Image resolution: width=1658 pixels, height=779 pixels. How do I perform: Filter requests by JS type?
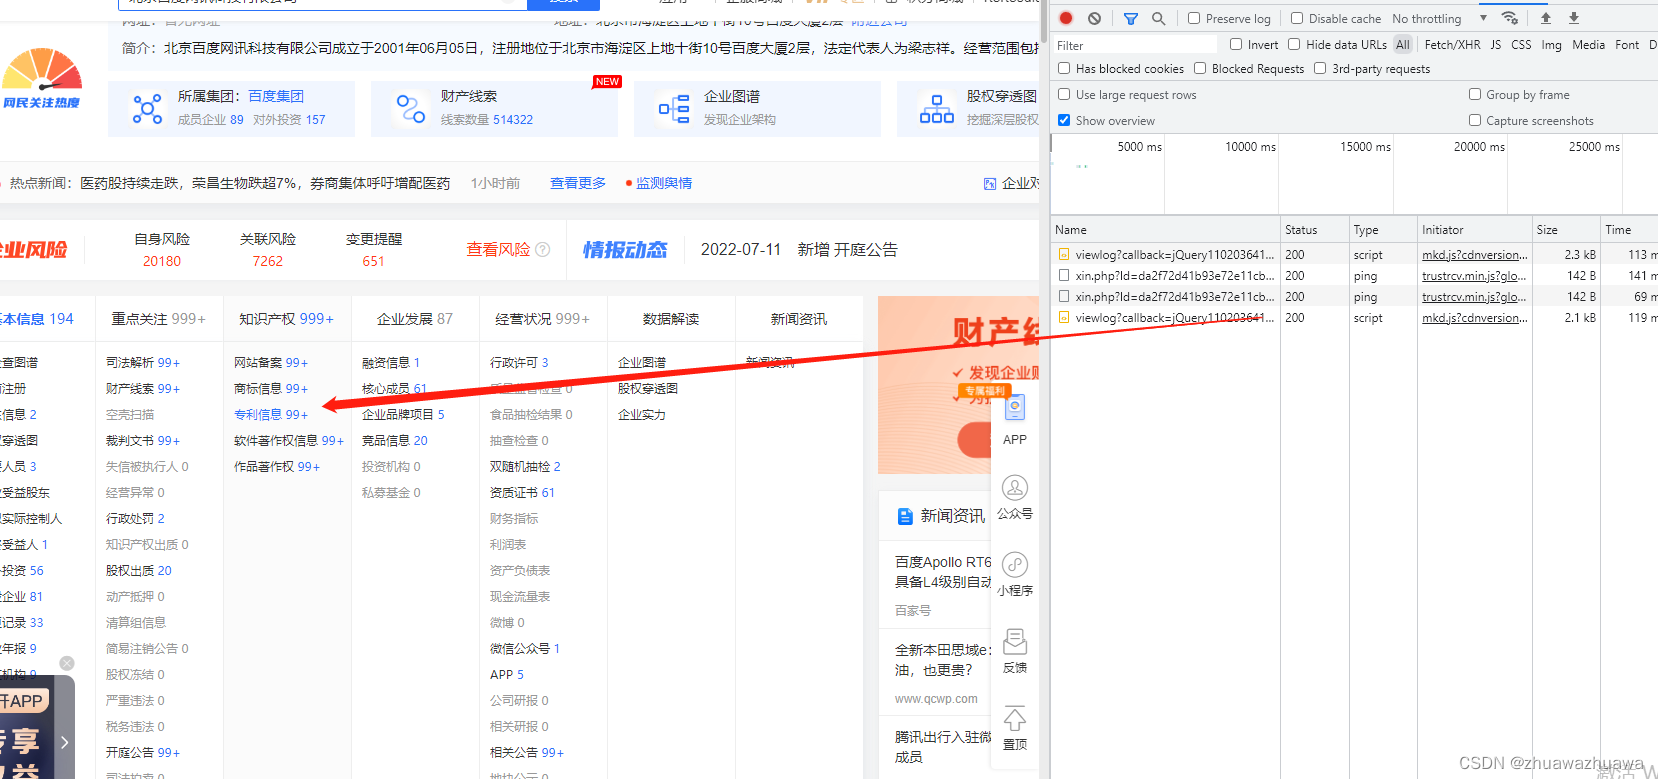(x=1495, y=45)
